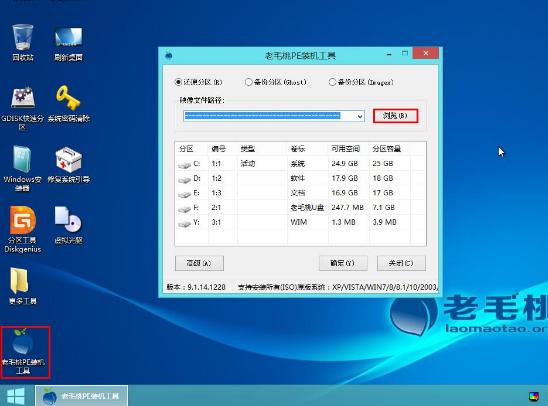The height and width of the screenshot is (406, 548).
Task: Open the first-aid kit 修复系统引导 icon
Action: click(68, 165)
